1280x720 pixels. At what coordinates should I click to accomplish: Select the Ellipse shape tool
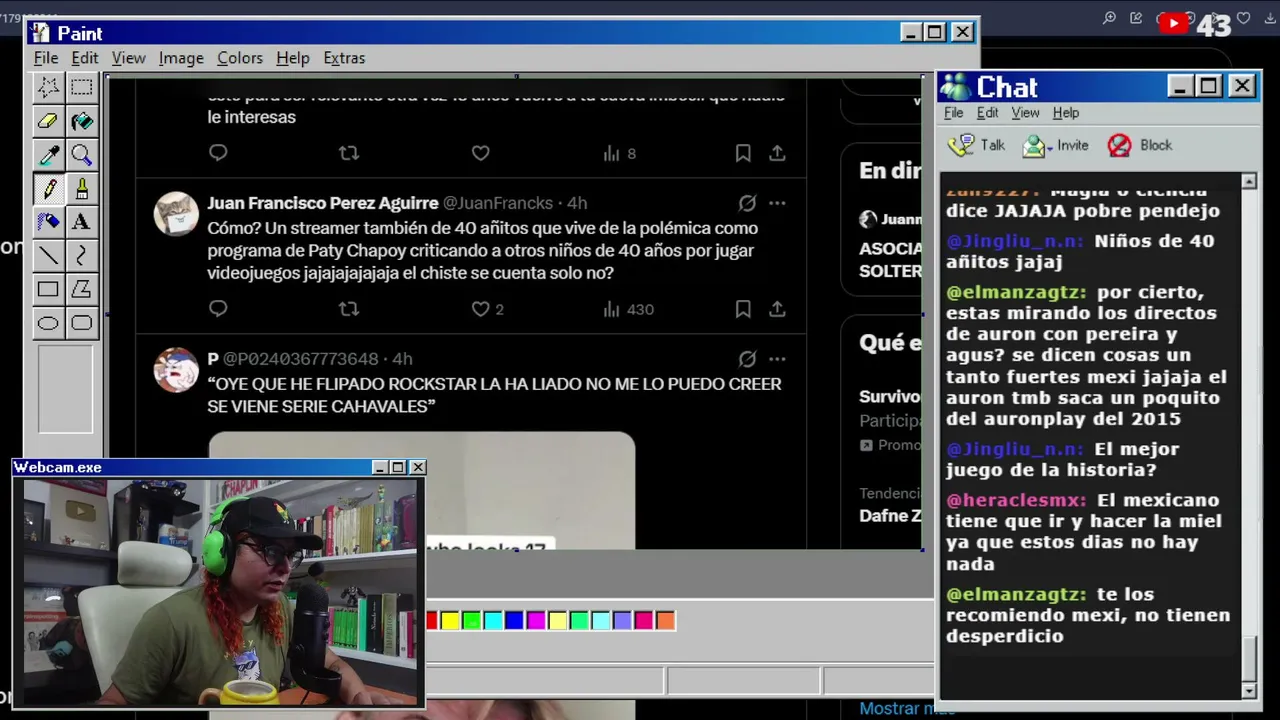[x=48, y=323]
